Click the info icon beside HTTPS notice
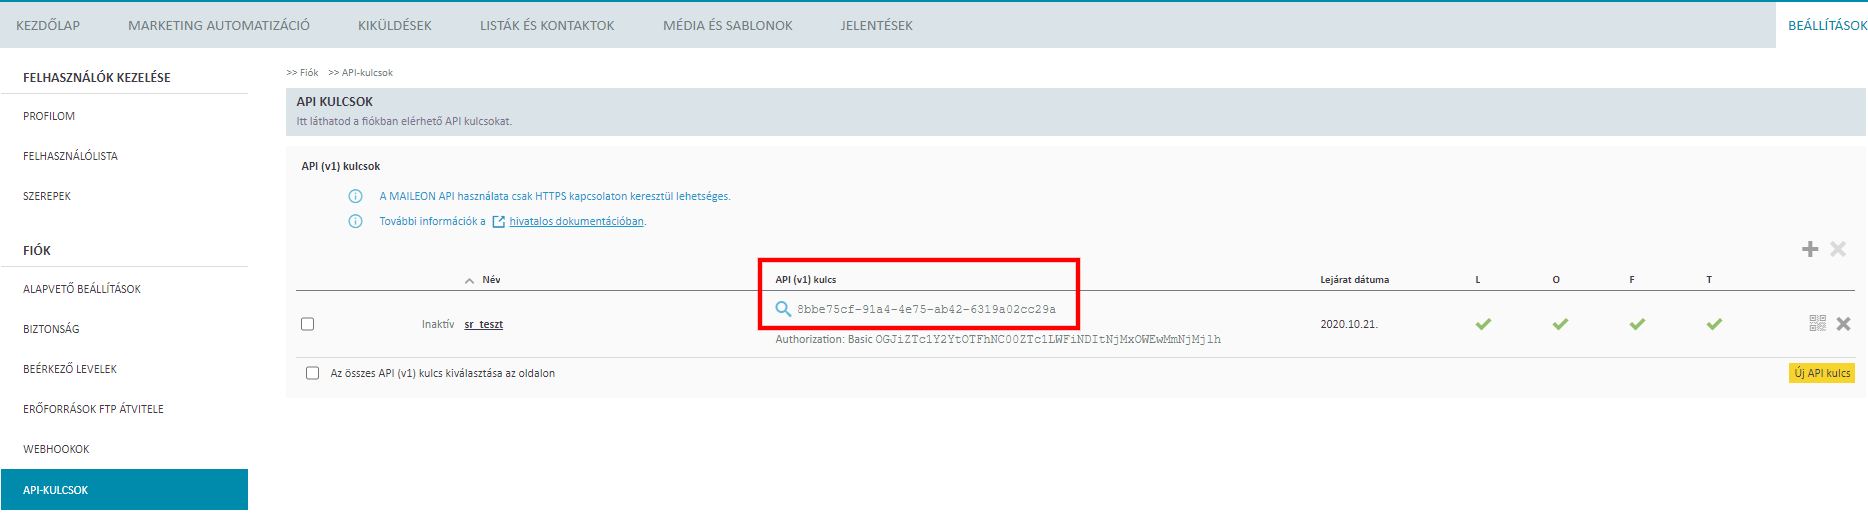 pos(355,196)
